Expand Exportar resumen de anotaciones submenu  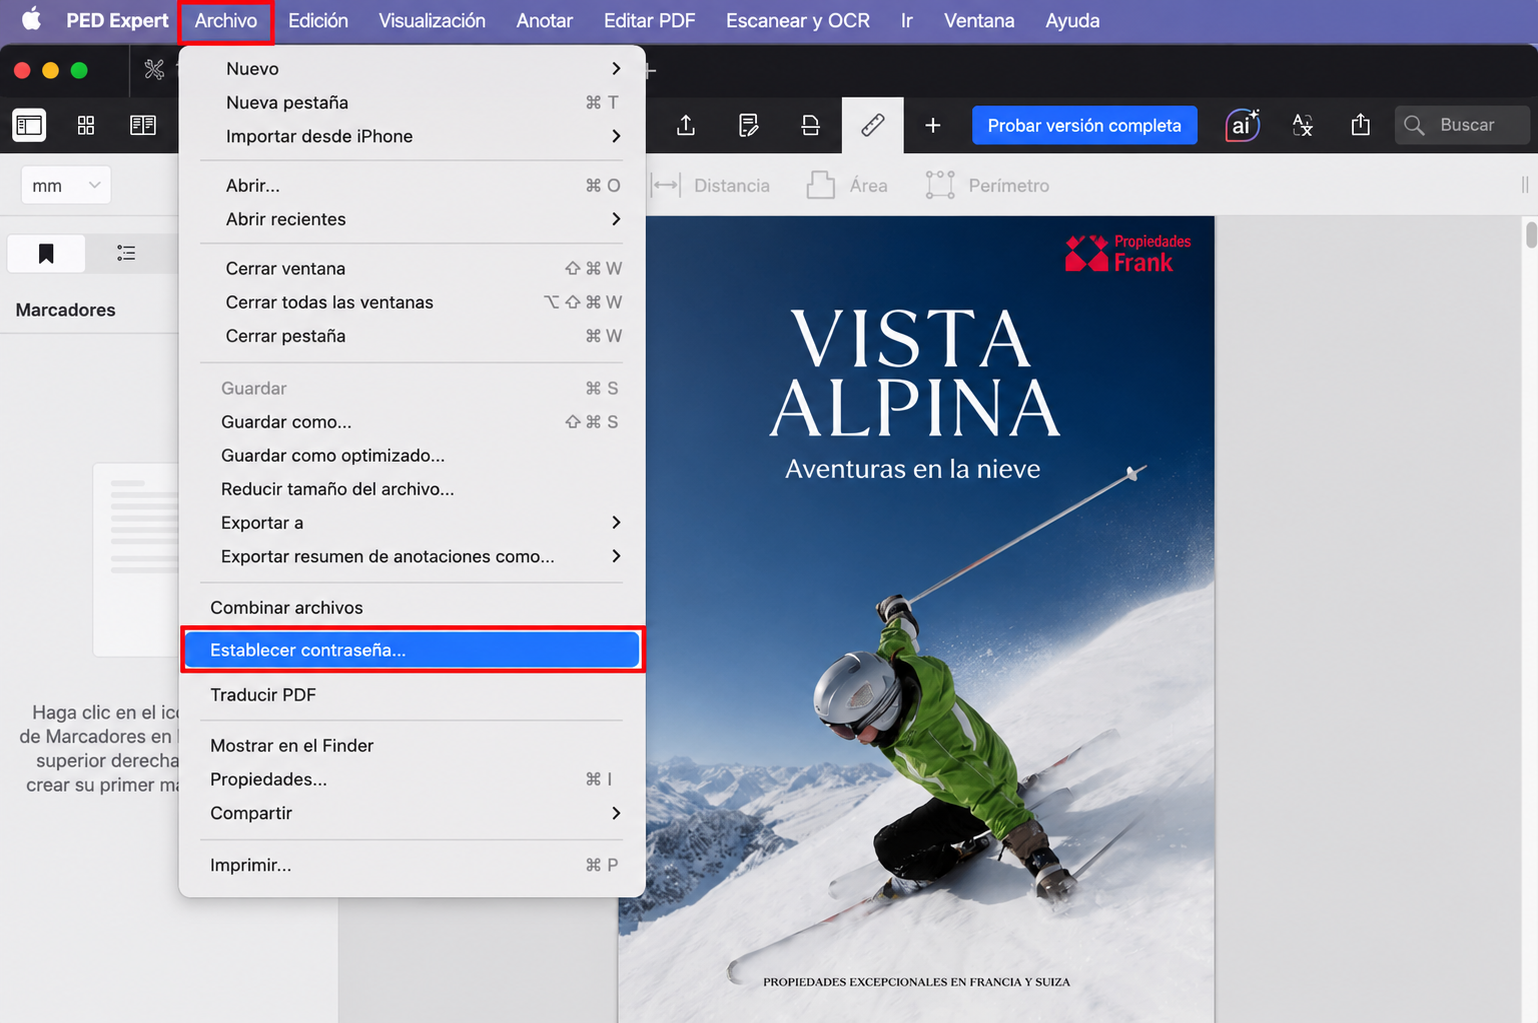[x=411, y=556]
